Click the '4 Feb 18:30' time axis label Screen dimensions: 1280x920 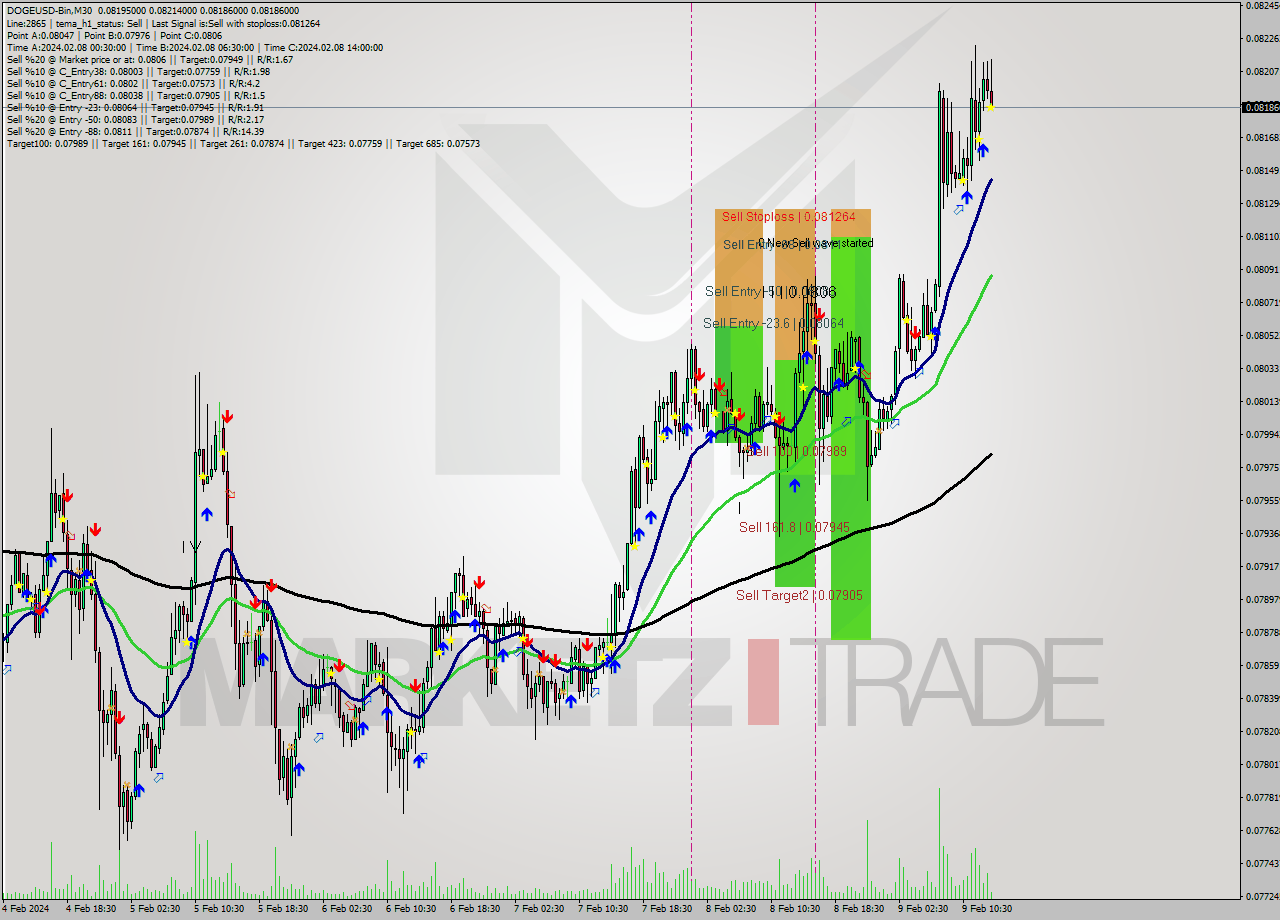90,909
